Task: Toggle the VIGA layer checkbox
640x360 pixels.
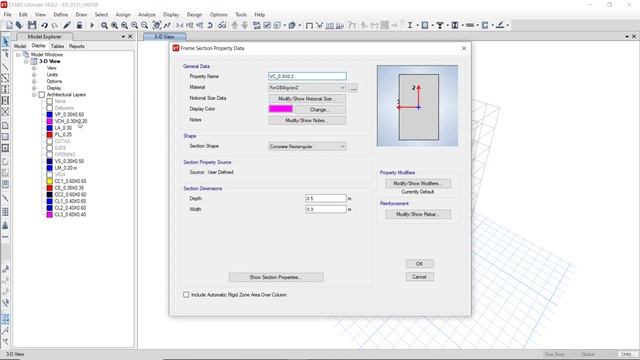Action: pos(49,174)
